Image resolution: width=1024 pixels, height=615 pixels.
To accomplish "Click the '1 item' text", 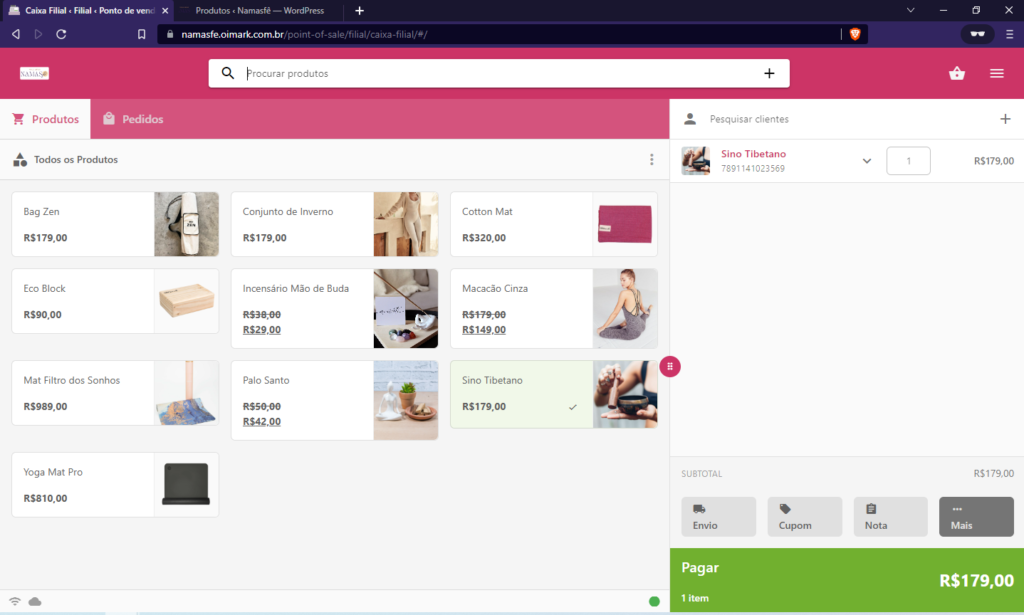I will pos(695,598).
